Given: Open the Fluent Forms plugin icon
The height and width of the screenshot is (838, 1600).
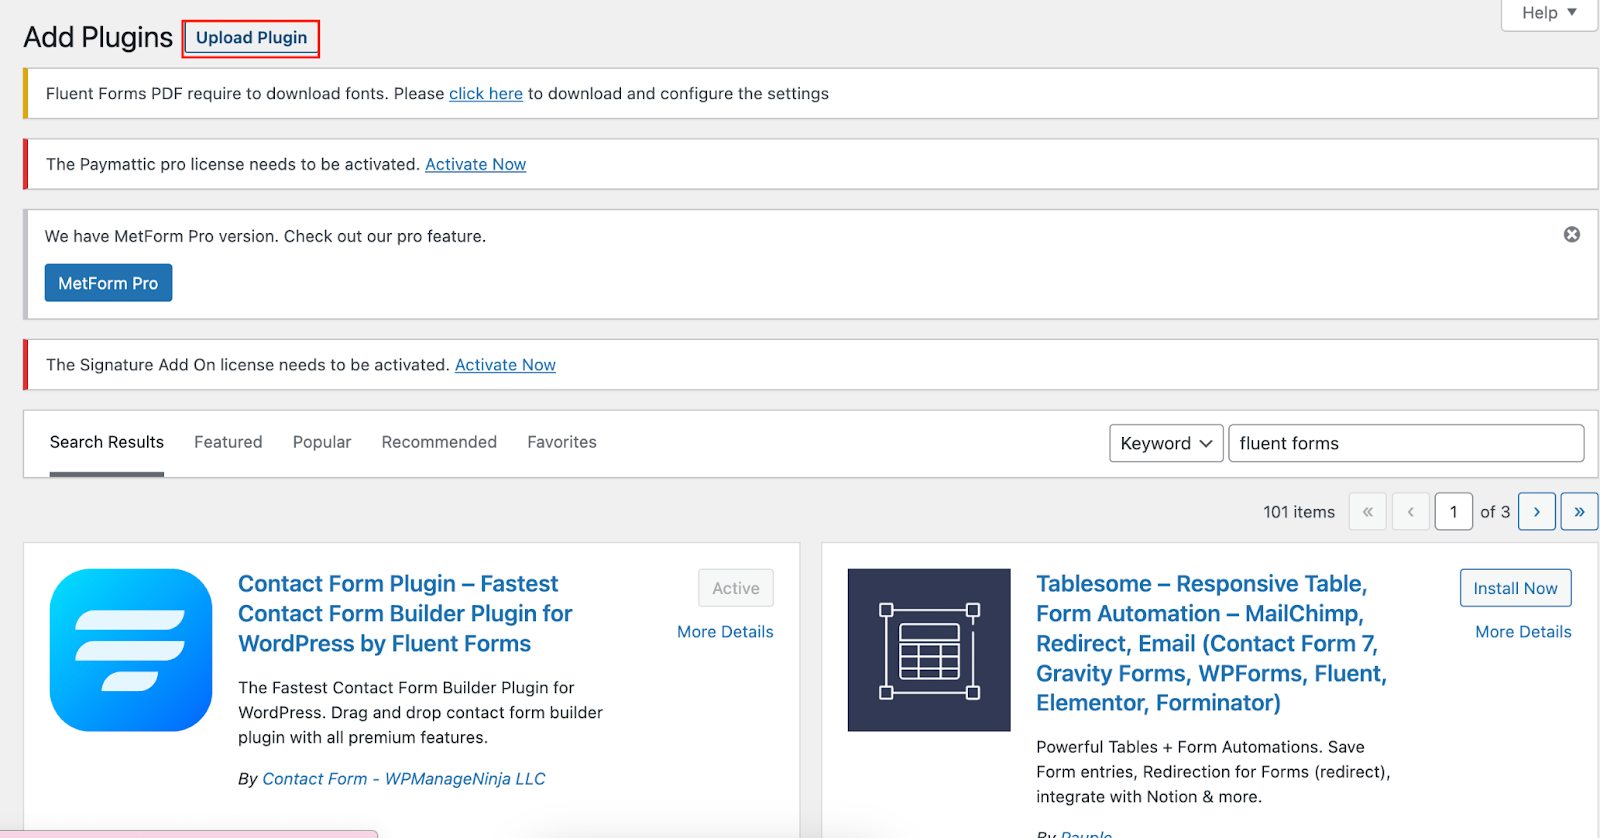Looking at the screenshot, I should tap(131, 650).
